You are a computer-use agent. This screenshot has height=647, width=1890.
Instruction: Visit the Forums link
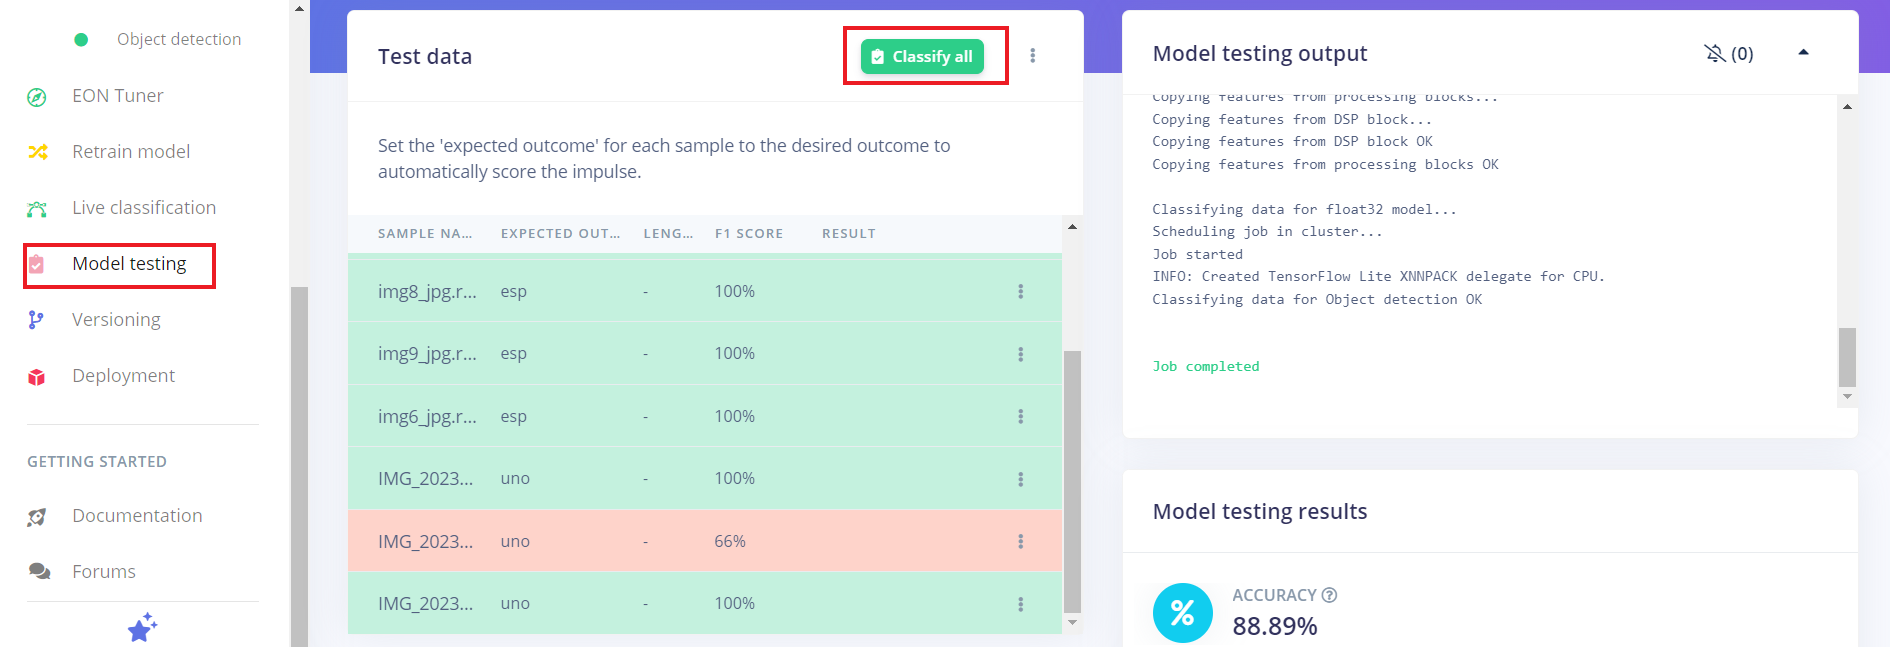click(x=104, y=572)
